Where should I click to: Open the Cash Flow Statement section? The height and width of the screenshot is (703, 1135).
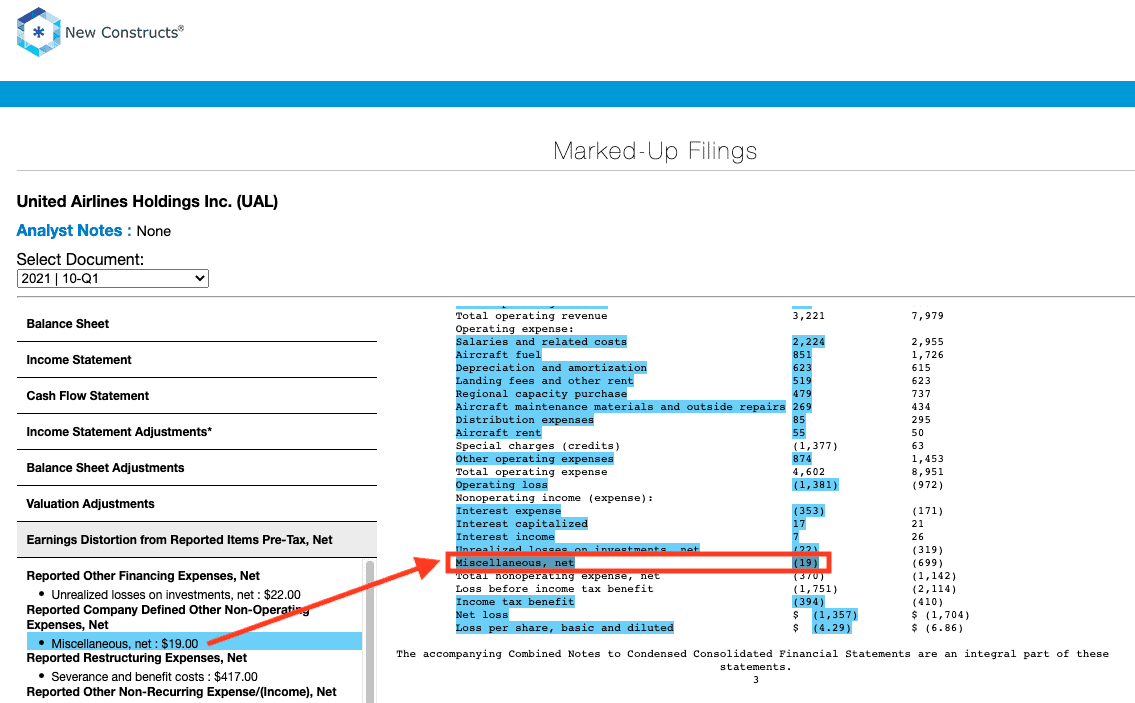197,396
